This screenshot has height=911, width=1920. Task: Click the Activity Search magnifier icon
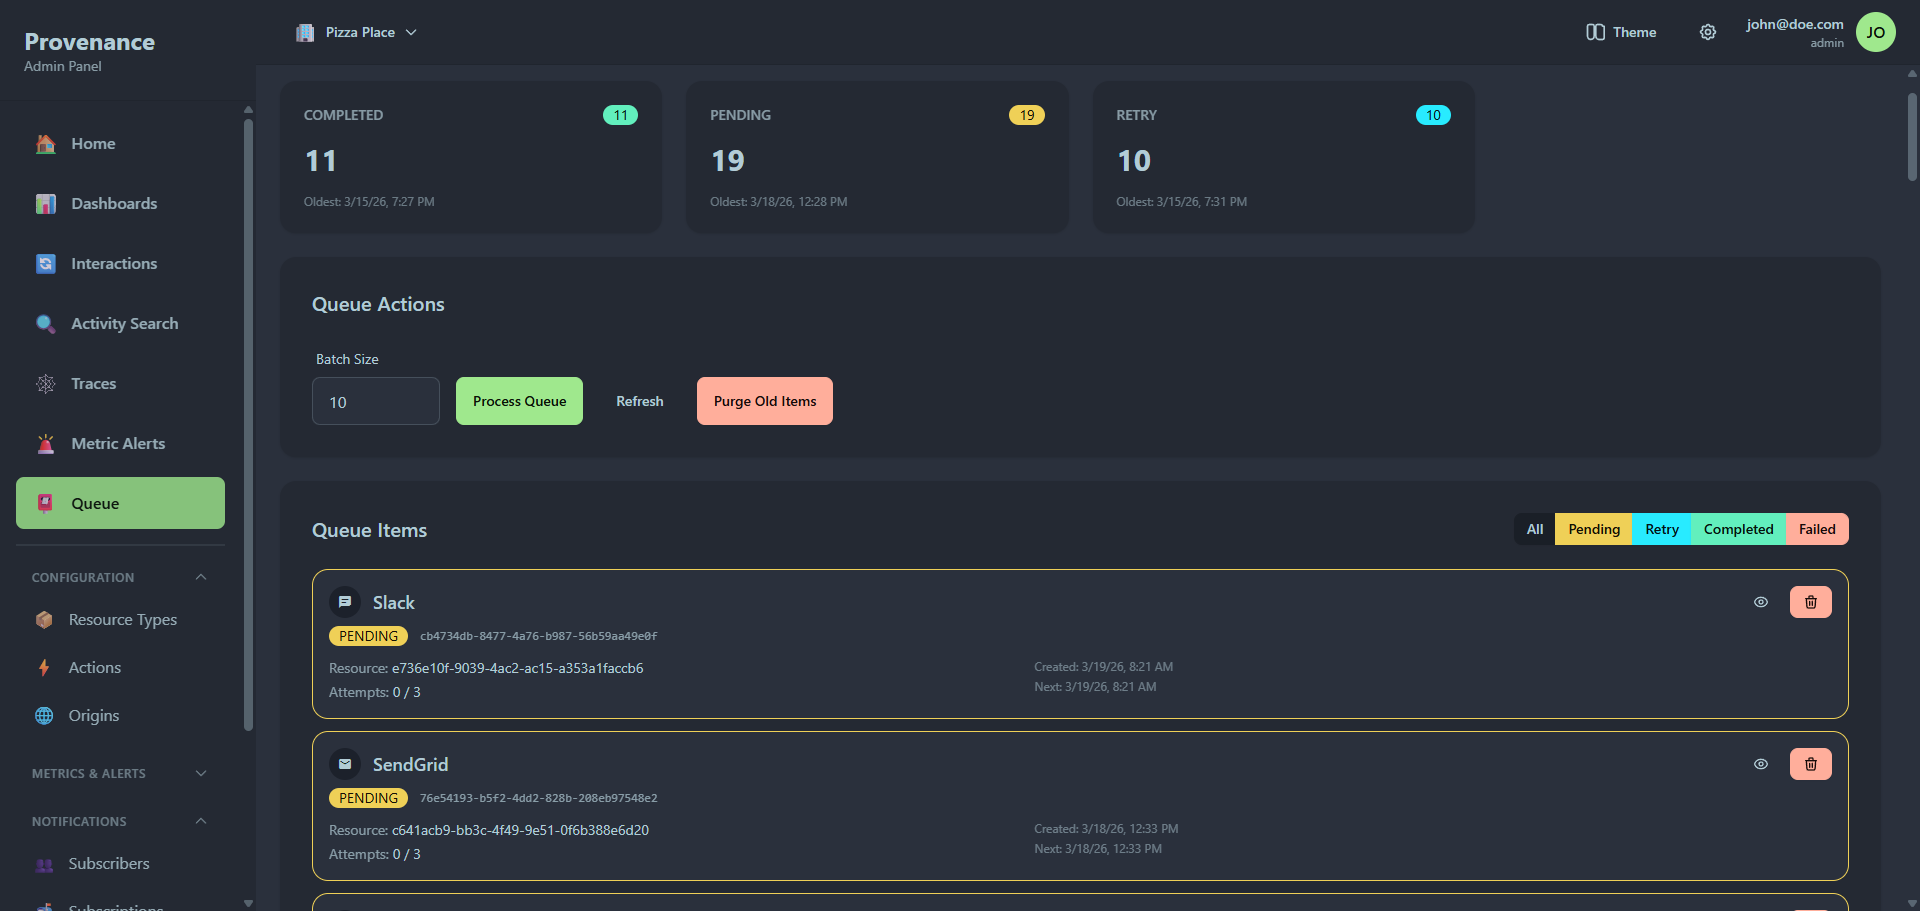tap(45, 323)
